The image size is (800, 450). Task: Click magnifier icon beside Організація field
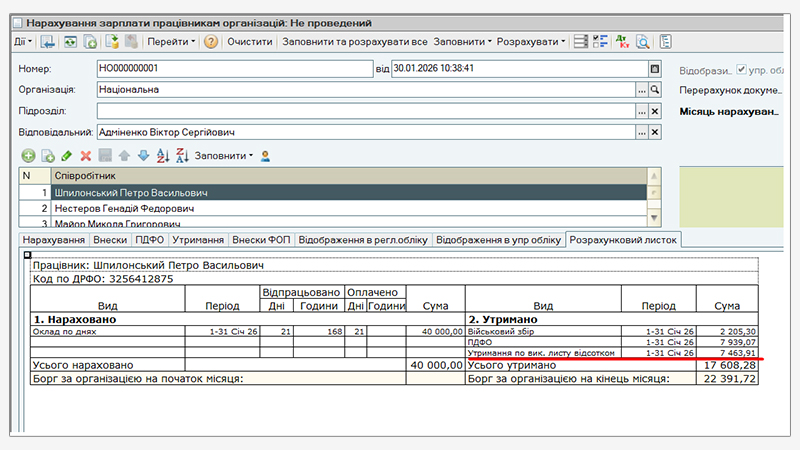(x=656, y=90)
